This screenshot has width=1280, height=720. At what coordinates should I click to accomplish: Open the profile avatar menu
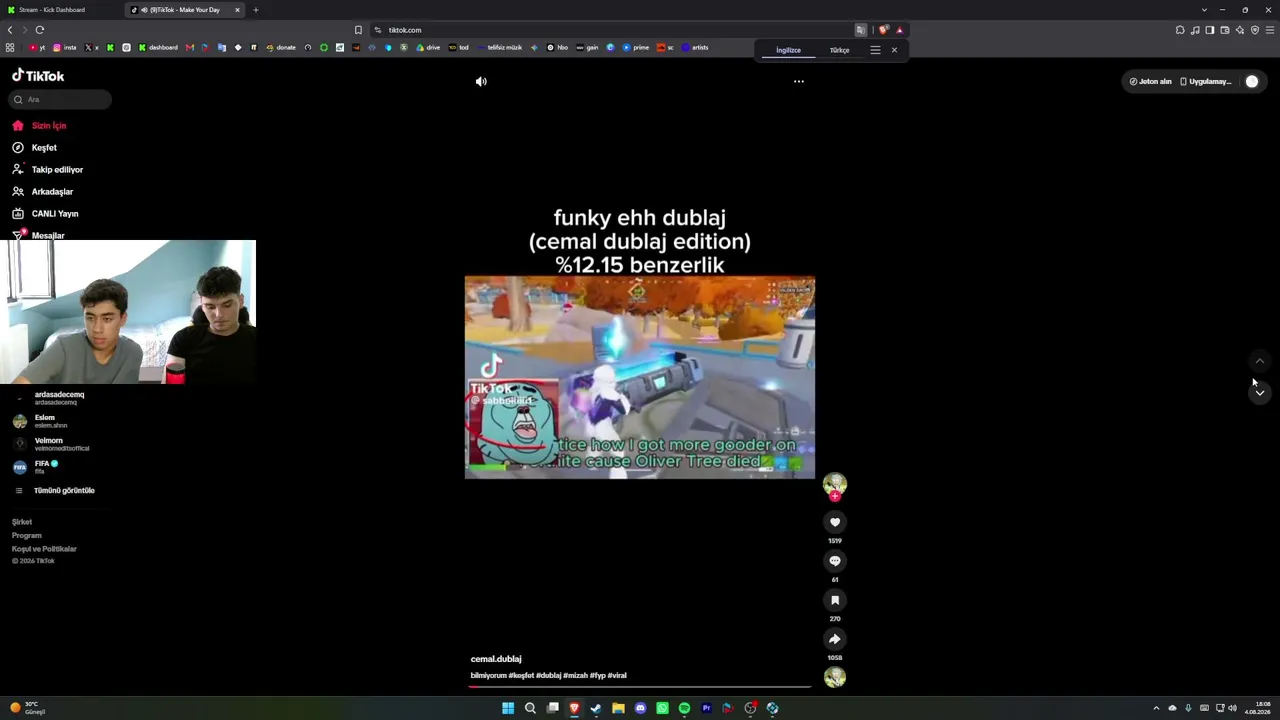[1252, 82]
